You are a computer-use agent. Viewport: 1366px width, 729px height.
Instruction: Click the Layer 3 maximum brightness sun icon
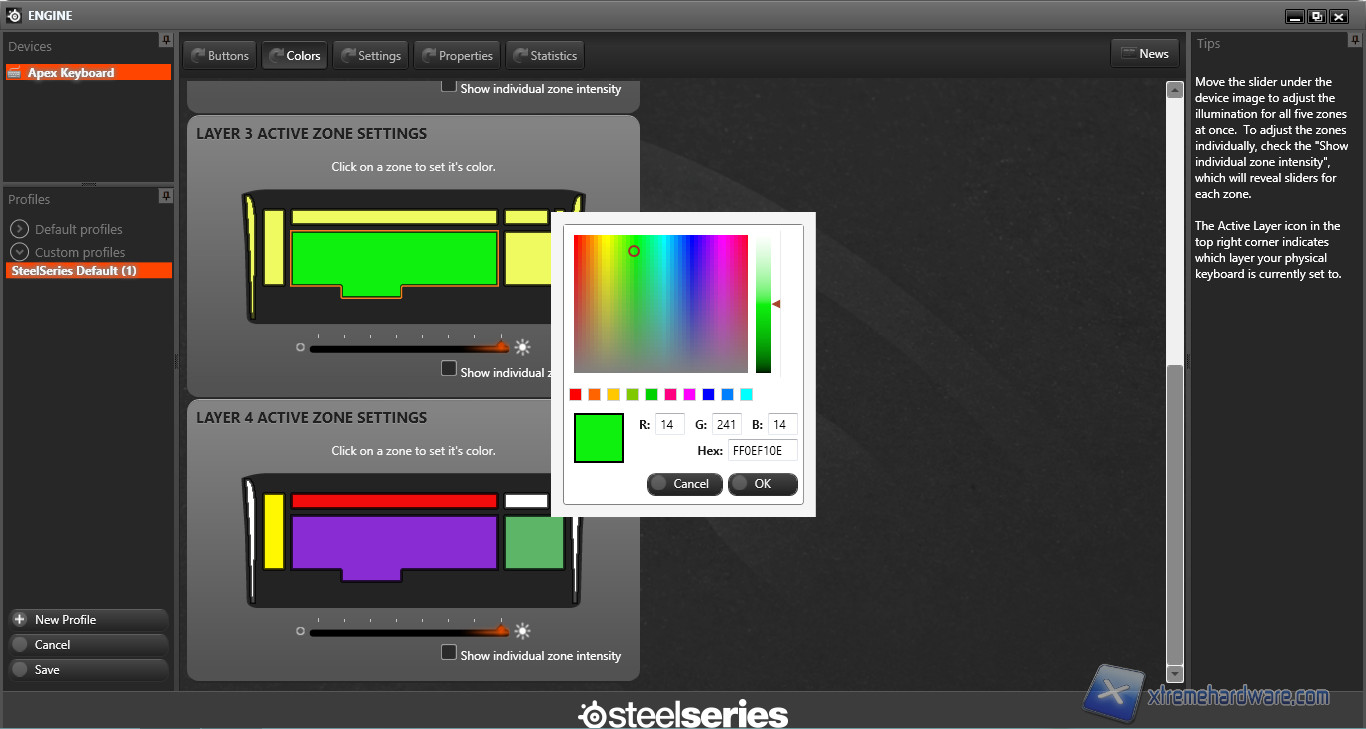click(x=522, y=348)
